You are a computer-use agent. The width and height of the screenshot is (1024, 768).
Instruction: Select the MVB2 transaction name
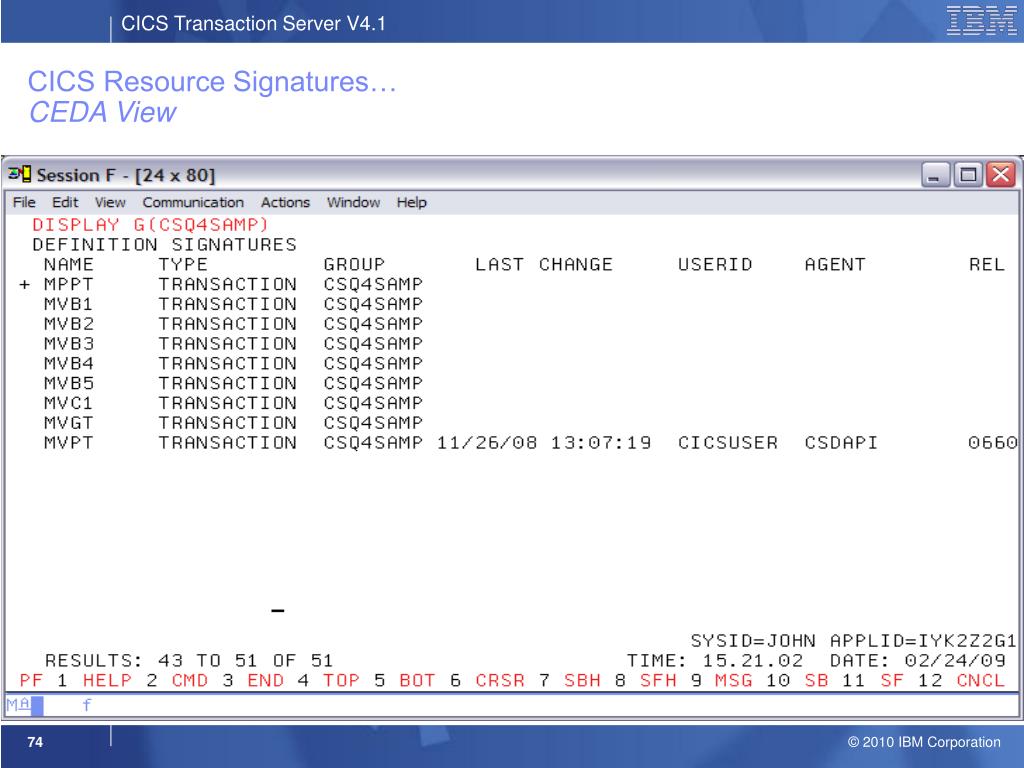tap(69, 324)
